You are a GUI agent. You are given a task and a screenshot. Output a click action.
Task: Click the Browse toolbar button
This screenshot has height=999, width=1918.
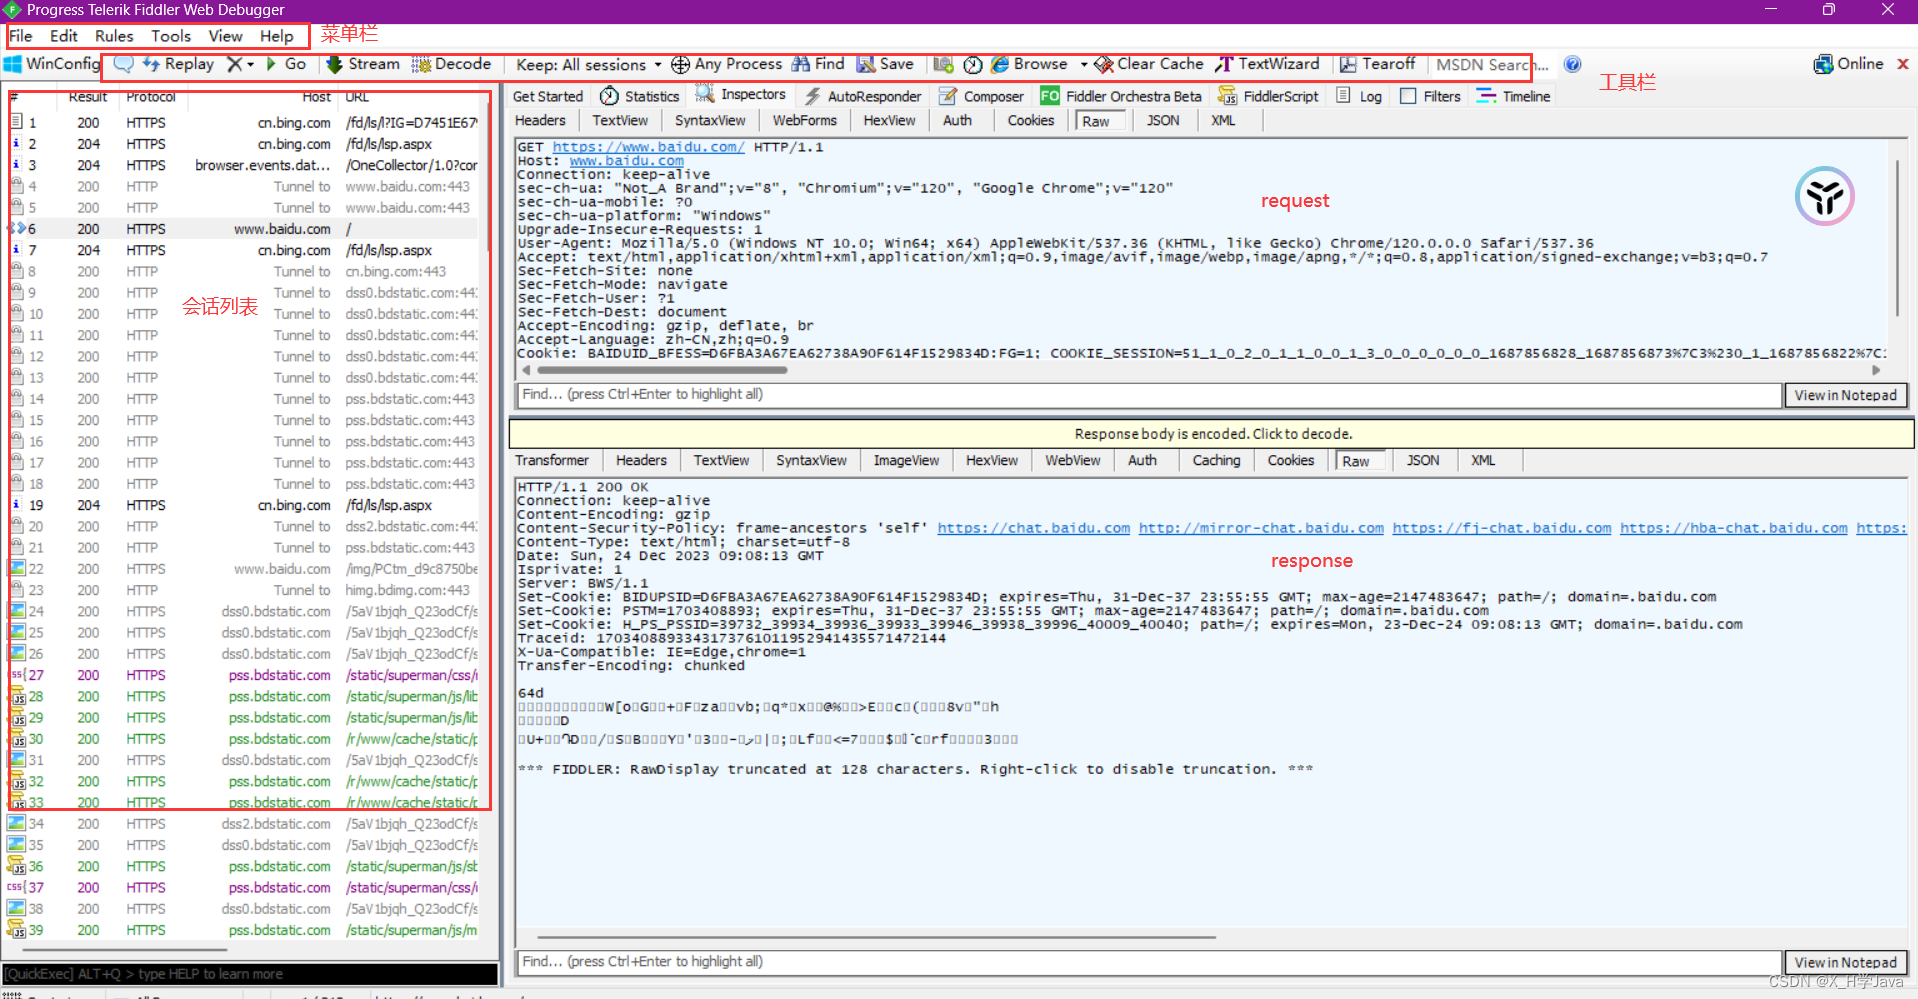1029,64
